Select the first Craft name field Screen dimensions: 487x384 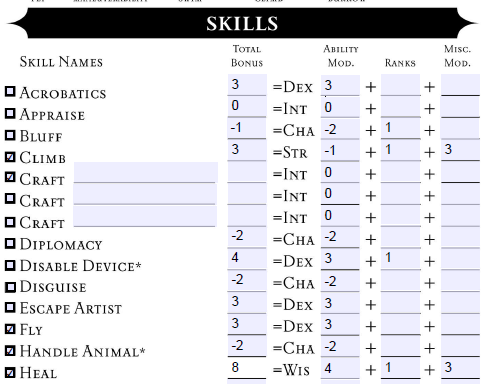(x=146, y=172)
